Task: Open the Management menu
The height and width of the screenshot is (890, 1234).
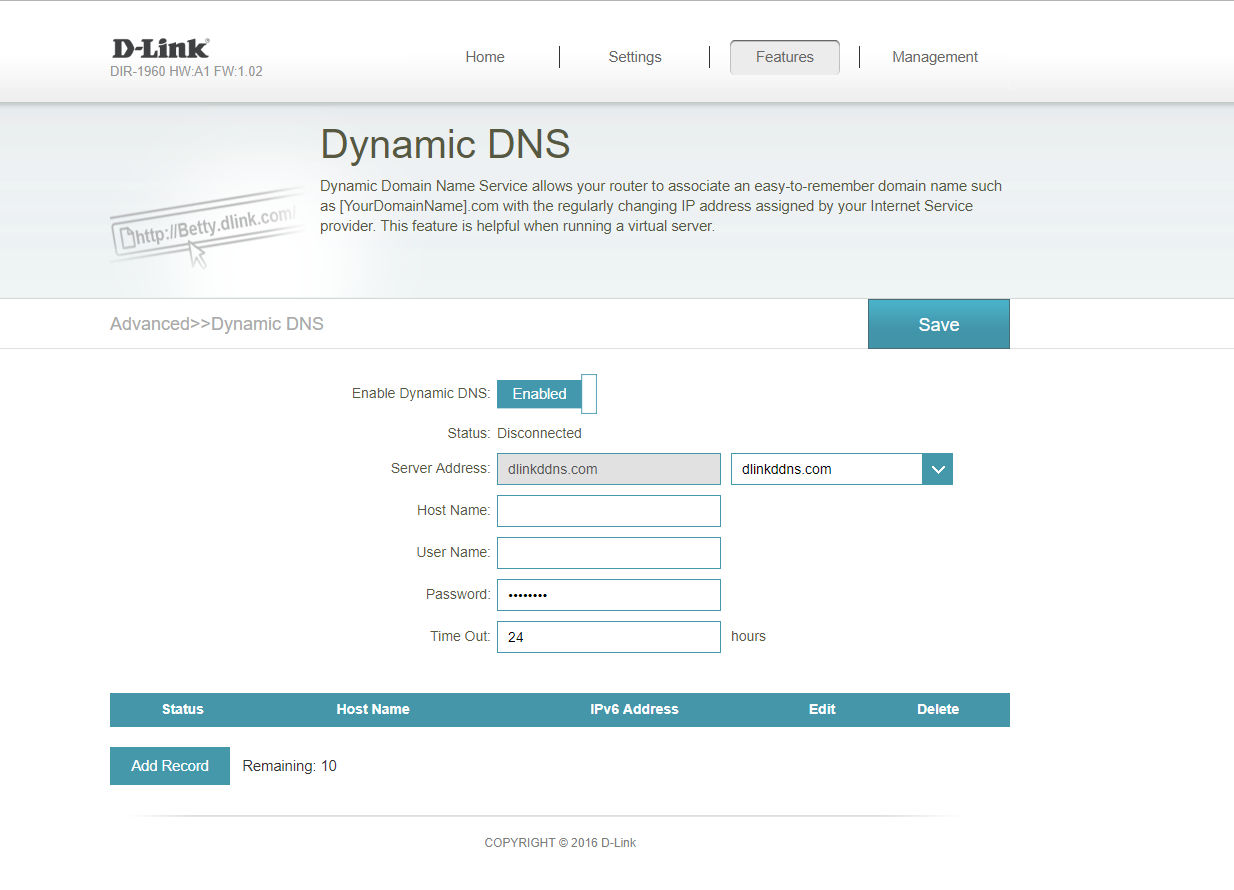Action: (x=935, y=57)
